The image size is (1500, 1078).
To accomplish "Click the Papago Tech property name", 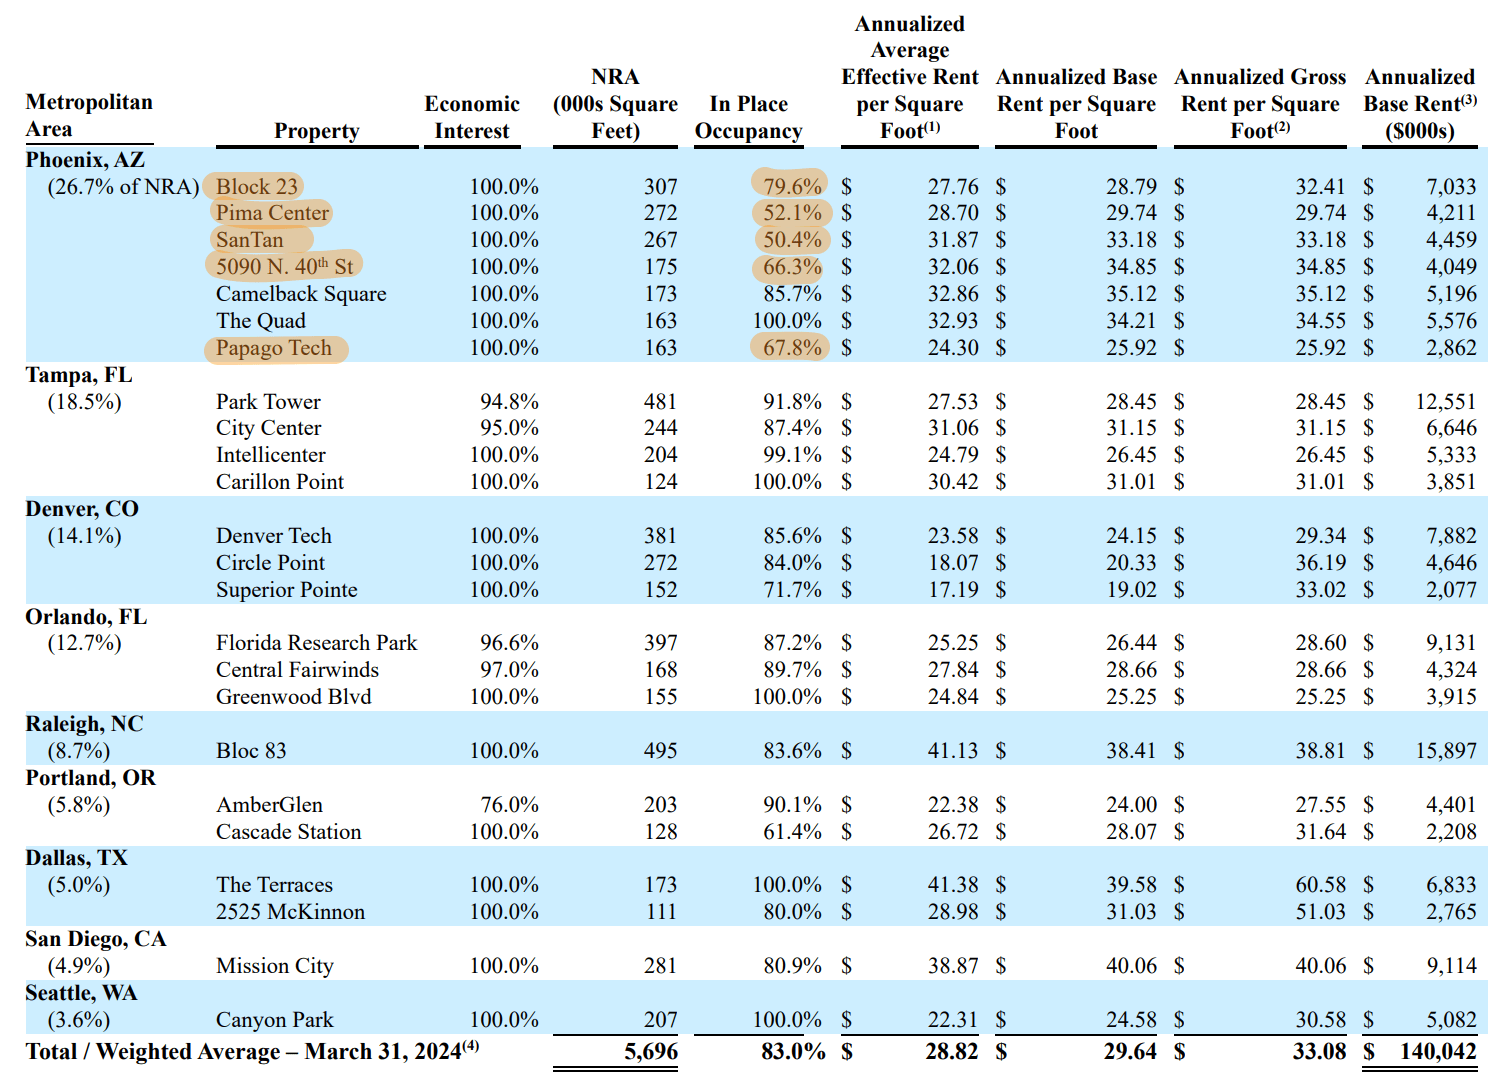I will (x=274, y=348).
